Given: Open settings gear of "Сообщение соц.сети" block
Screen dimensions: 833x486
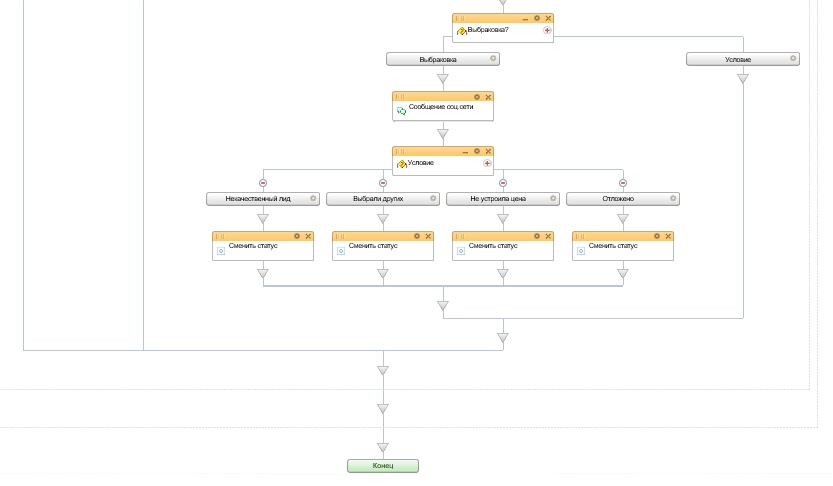Looking at the screenshot, I should pos(477,97).
